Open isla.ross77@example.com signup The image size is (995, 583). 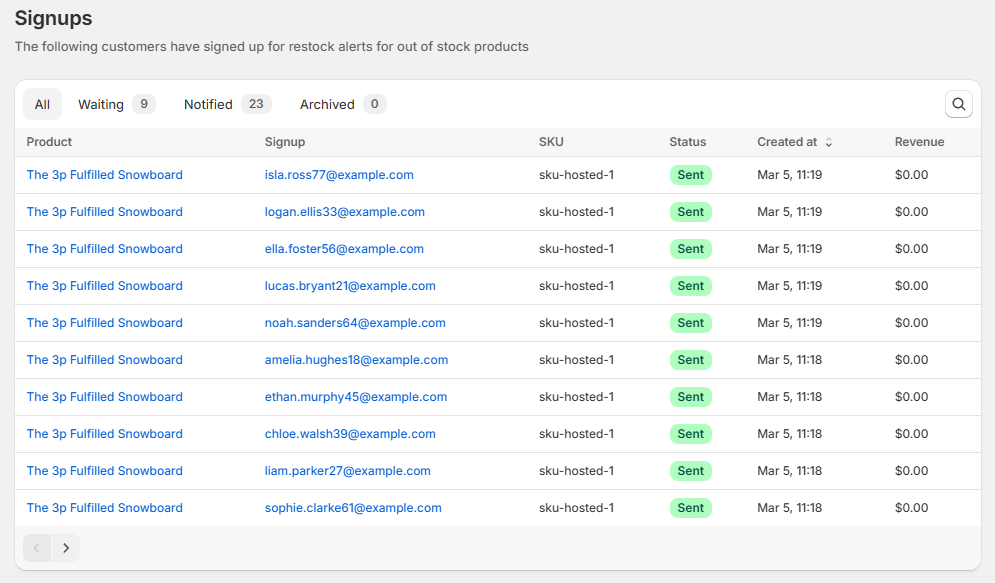point(339,175)
